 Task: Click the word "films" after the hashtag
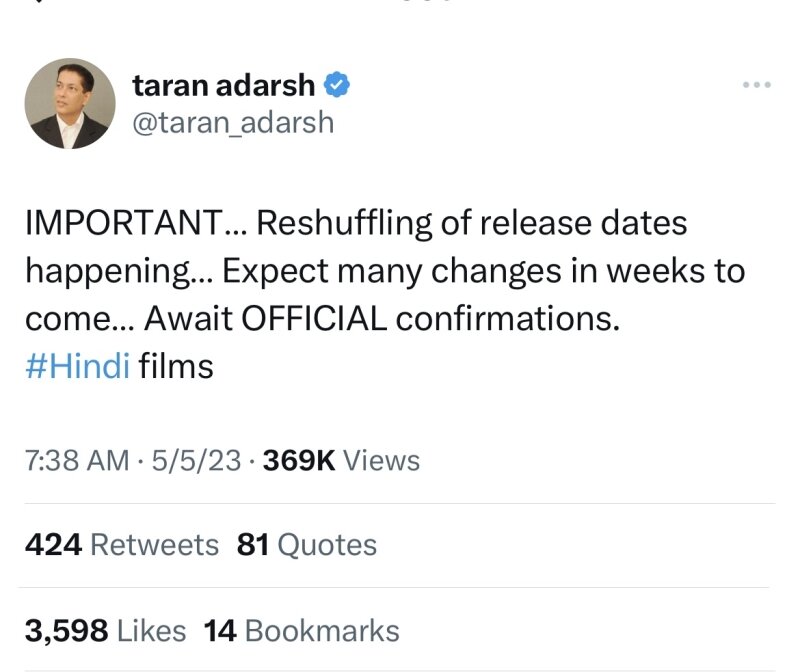tap(176, 366)
